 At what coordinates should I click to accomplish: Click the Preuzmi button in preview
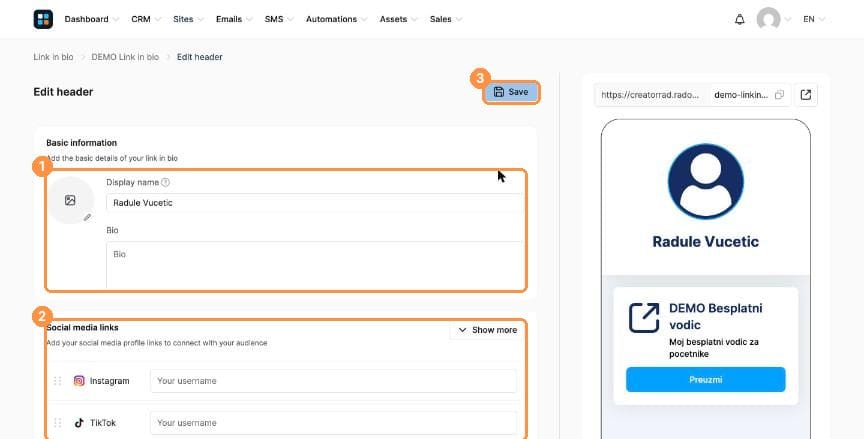pyautogui.click(x=705, y=380)
